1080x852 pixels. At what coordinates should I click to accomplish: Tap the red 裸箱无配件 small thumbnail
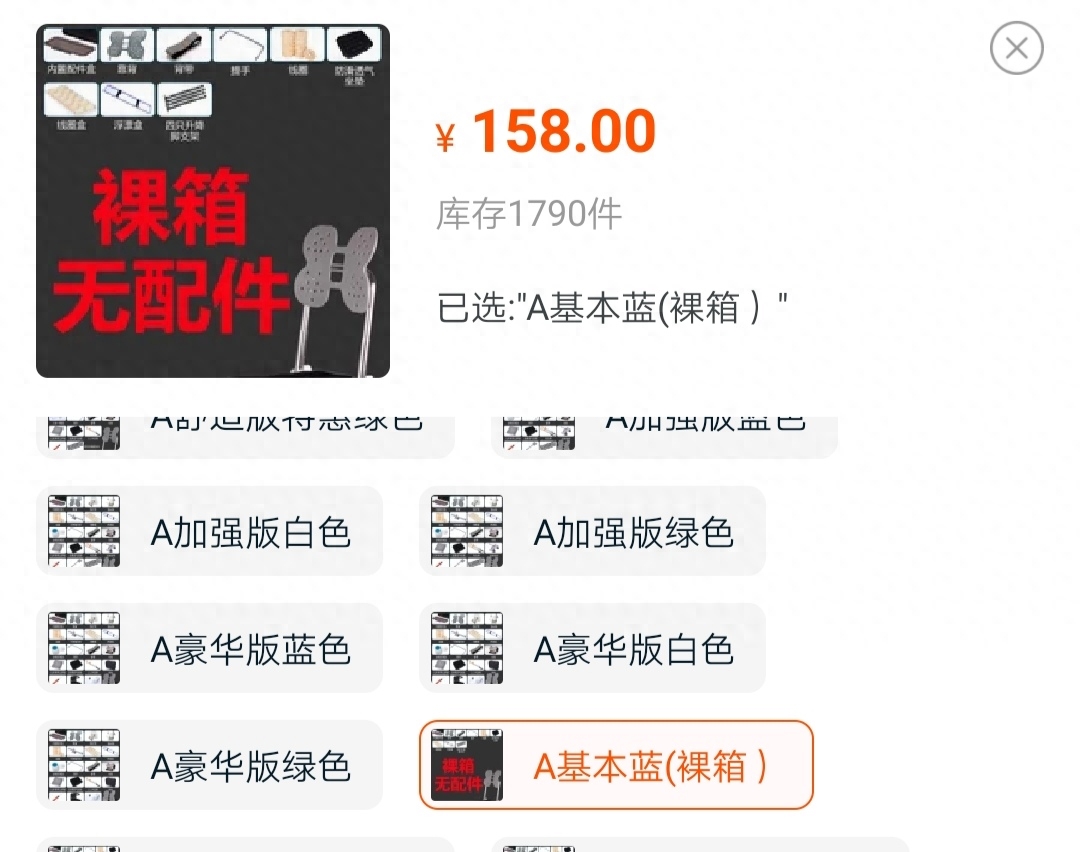tap(467, 765)
